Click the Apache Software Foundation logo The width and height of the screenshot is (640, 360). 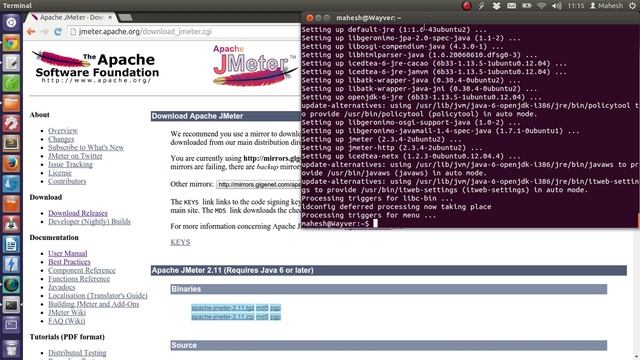(96, 67)
